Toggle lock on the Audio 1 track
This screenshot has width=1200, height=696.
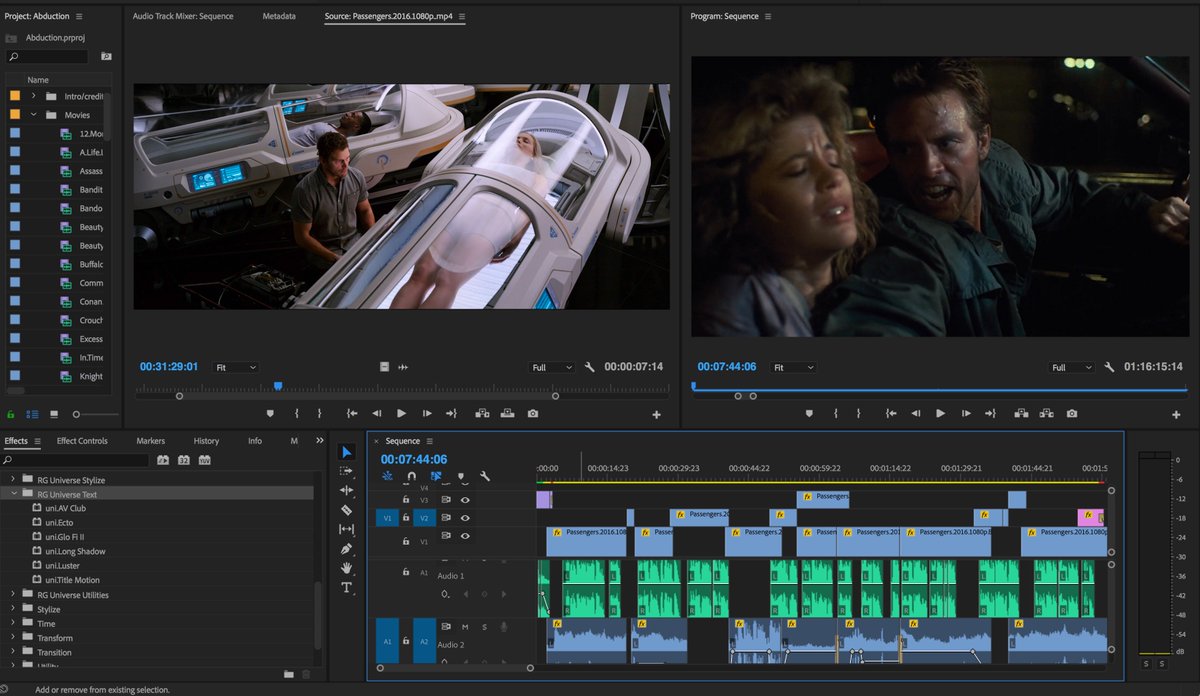click(x=406, y=572)
